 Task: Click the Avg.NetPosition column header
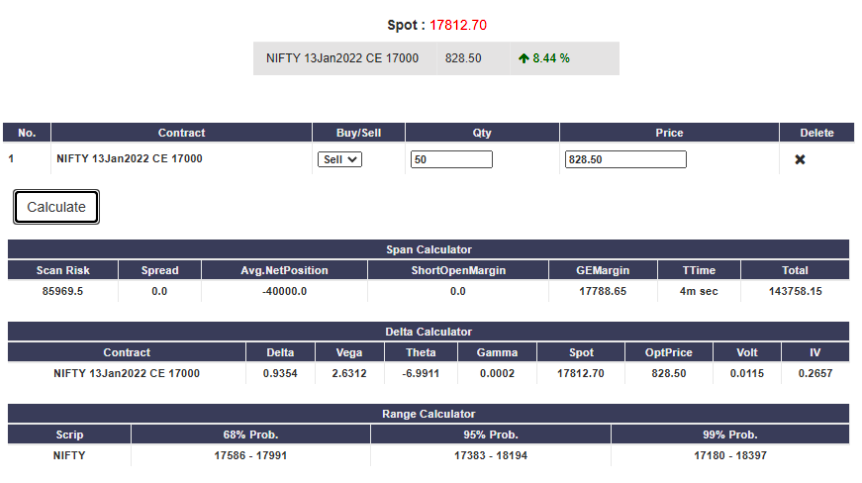[x=284, y=270]
